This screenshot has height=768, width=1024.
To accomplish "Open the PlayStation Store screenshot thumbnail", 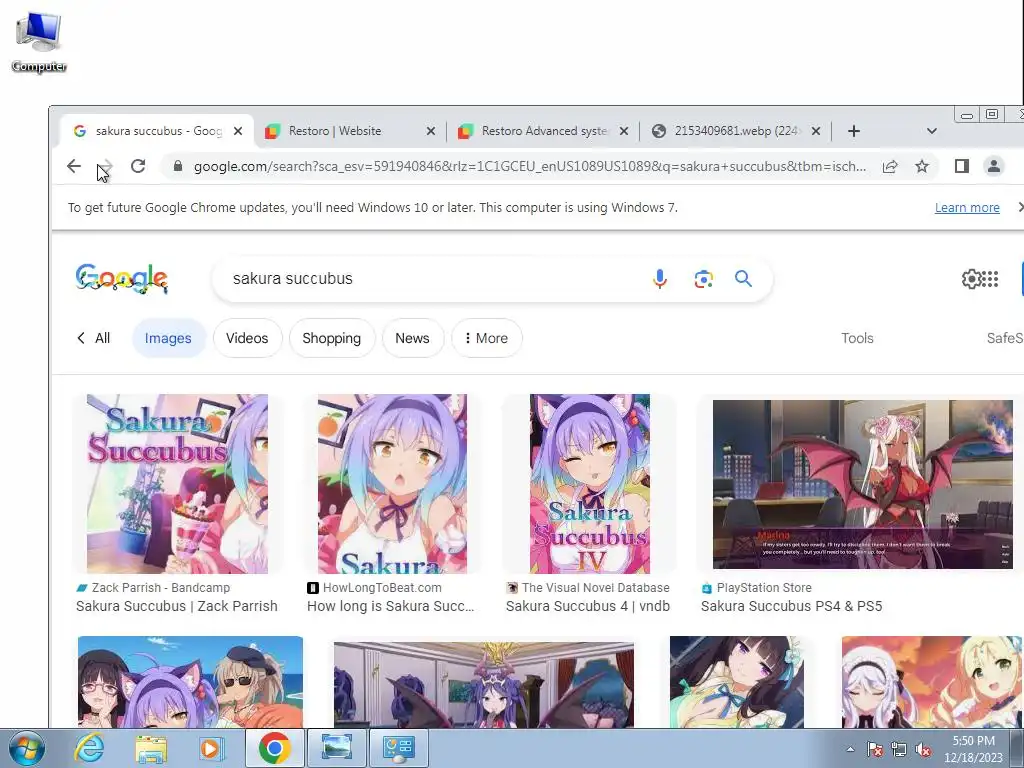I will click(x=863, y=484).
